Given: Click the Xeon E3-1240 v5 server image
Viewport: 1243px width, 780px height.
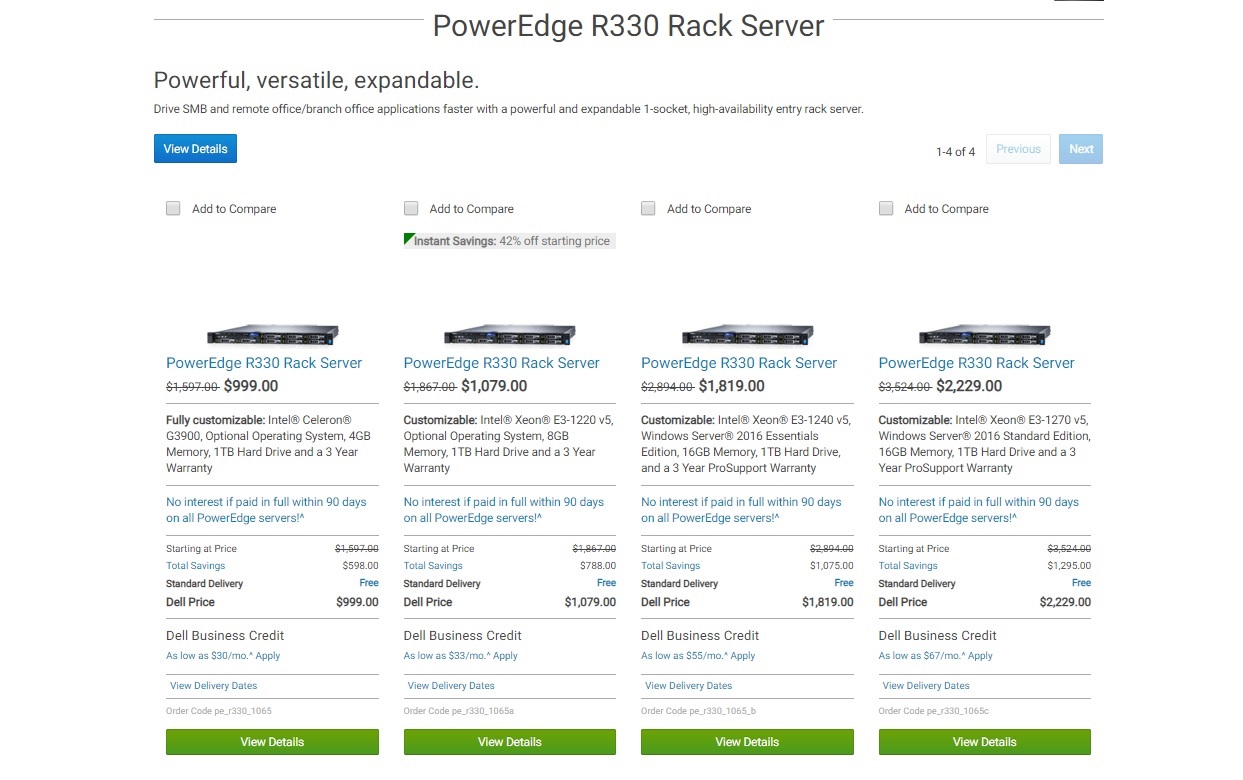Looking at the screenshot, I should [x=747, y=334].
